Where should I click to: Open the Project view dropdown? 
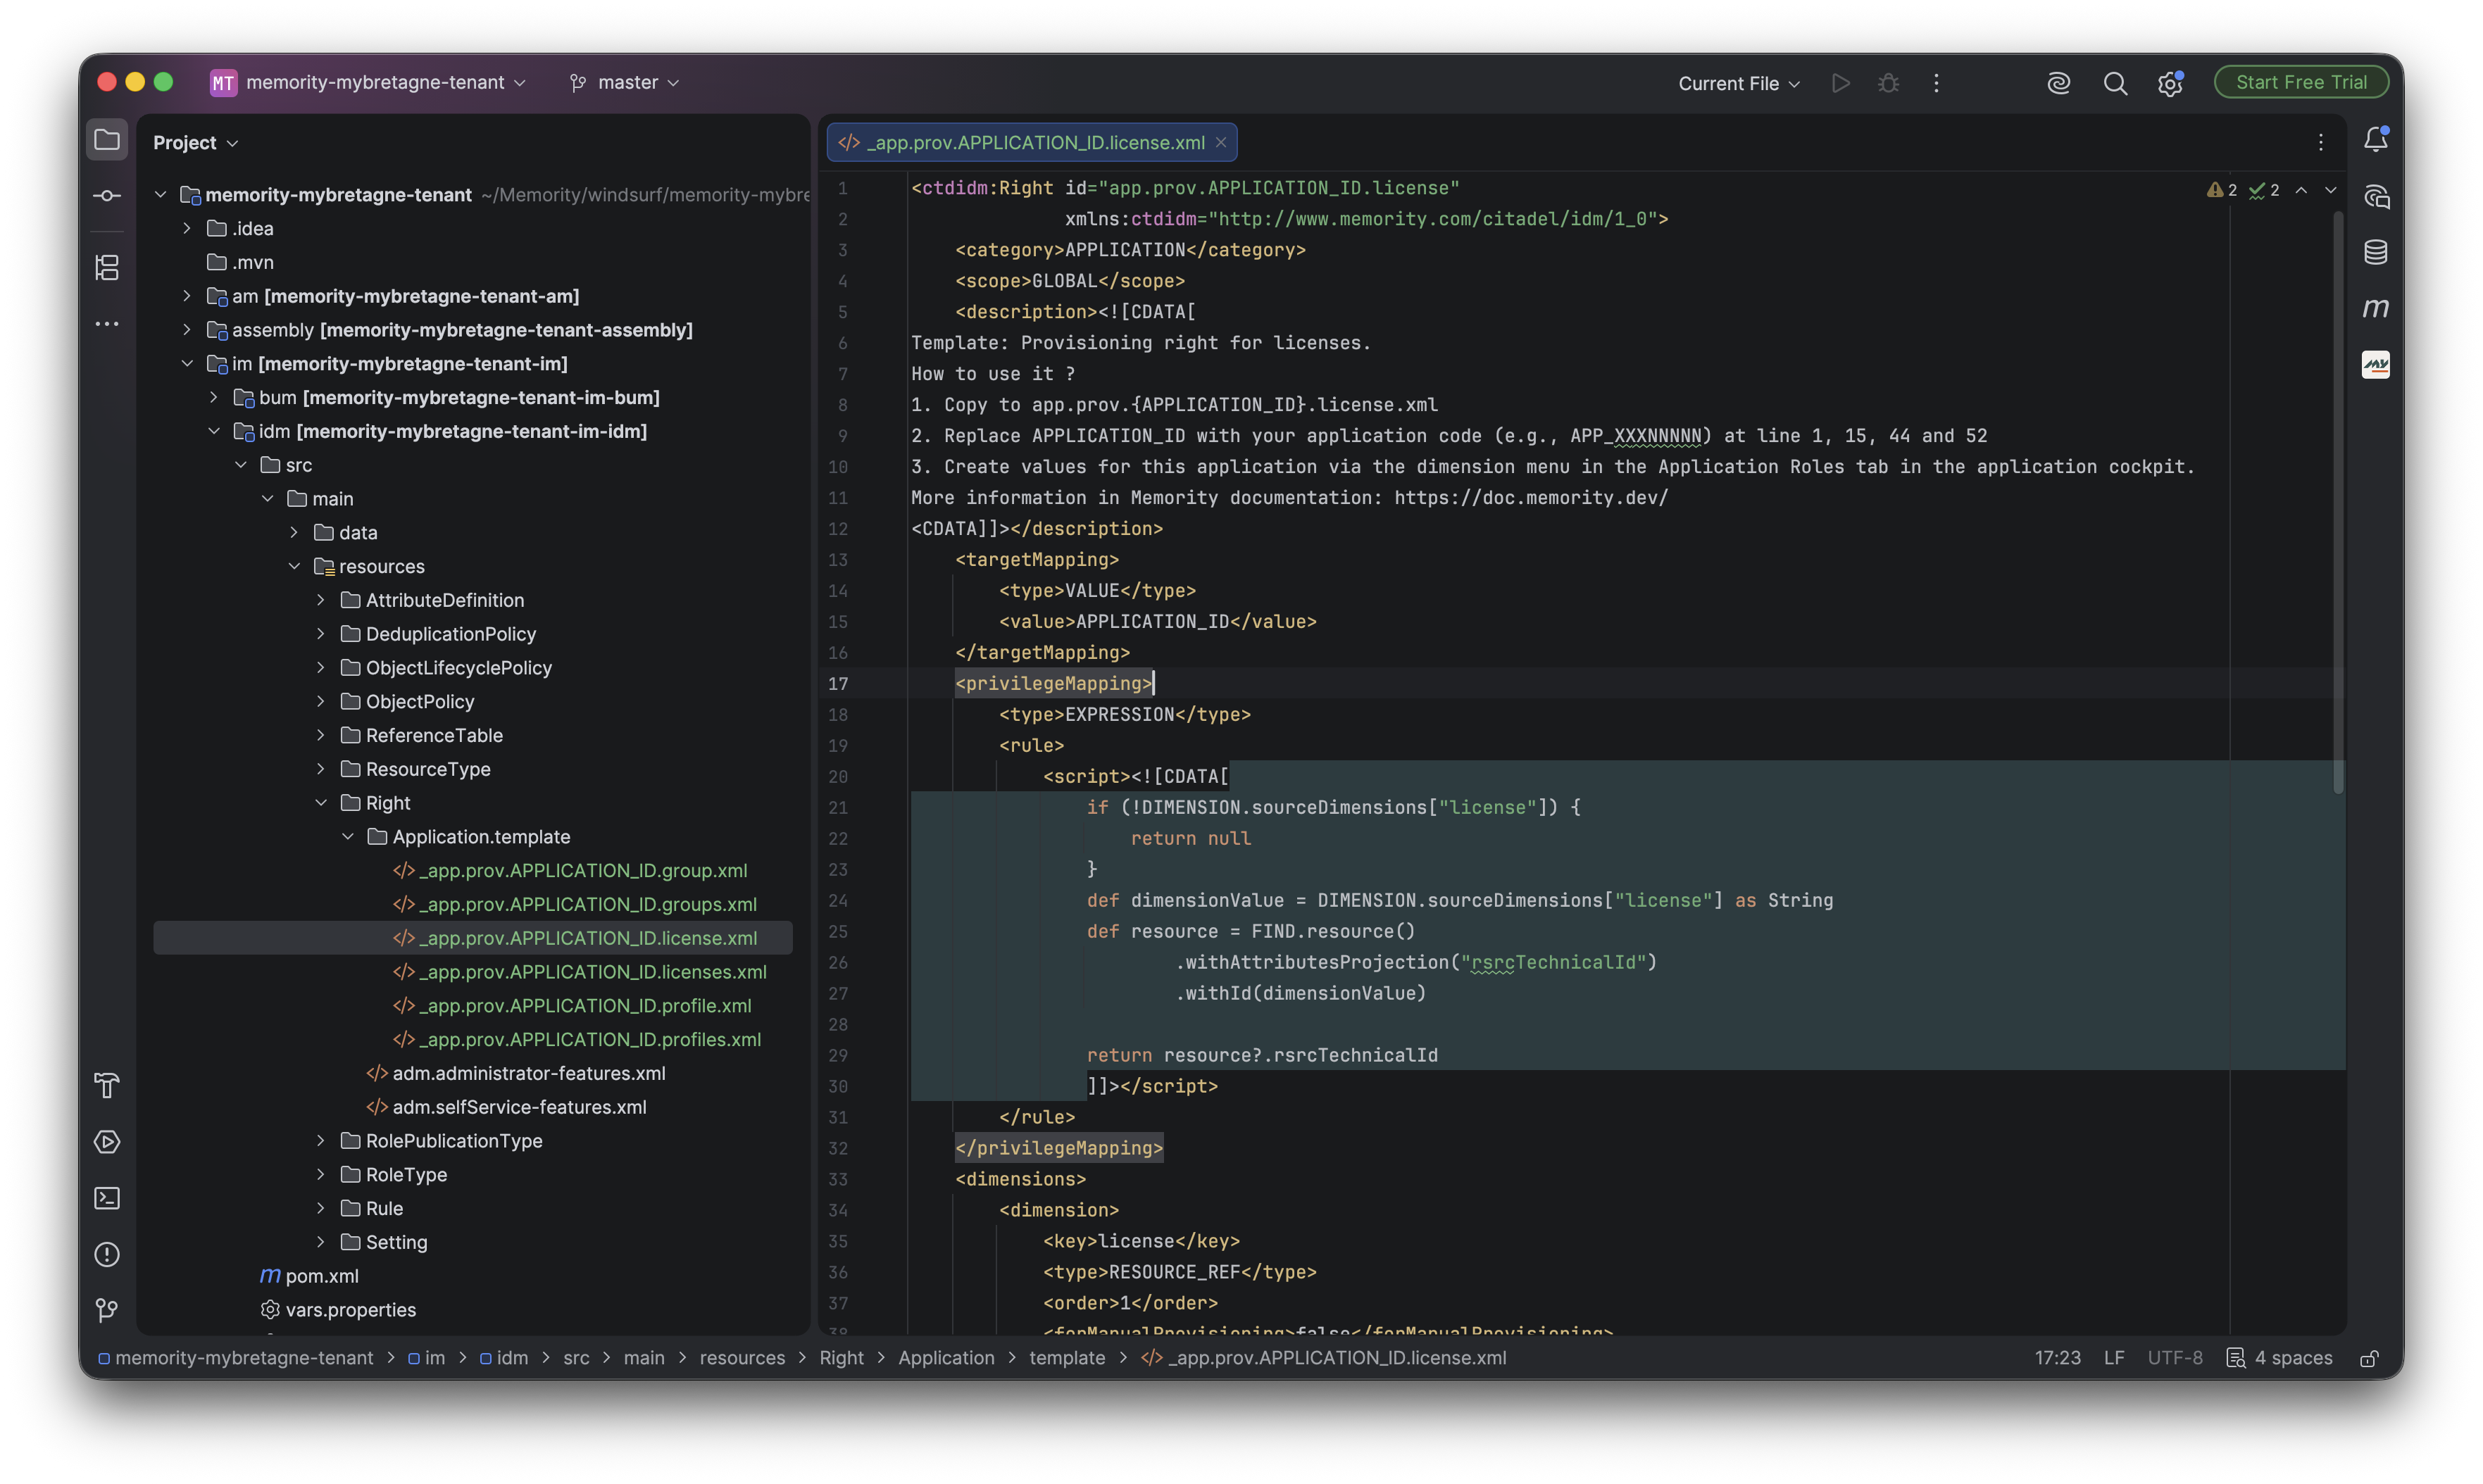[195, 143]
